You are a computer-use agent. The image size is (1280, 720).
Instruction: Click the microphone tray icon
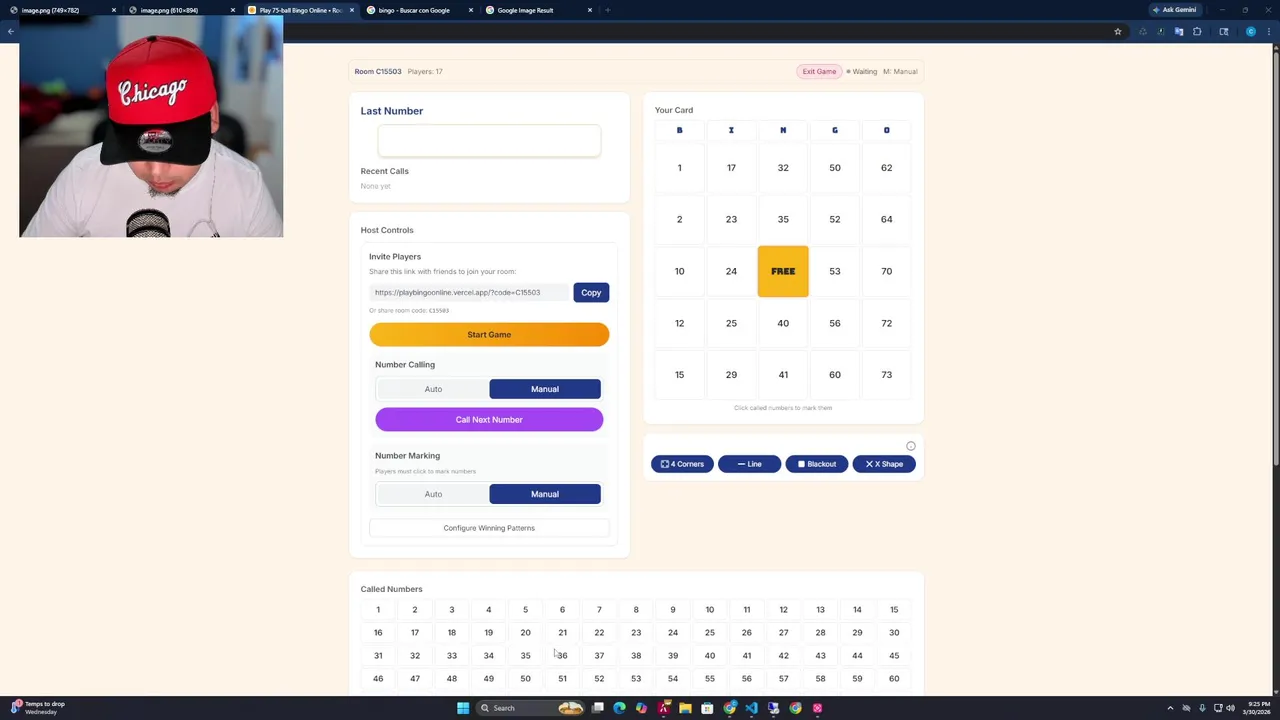[1202, 708]
